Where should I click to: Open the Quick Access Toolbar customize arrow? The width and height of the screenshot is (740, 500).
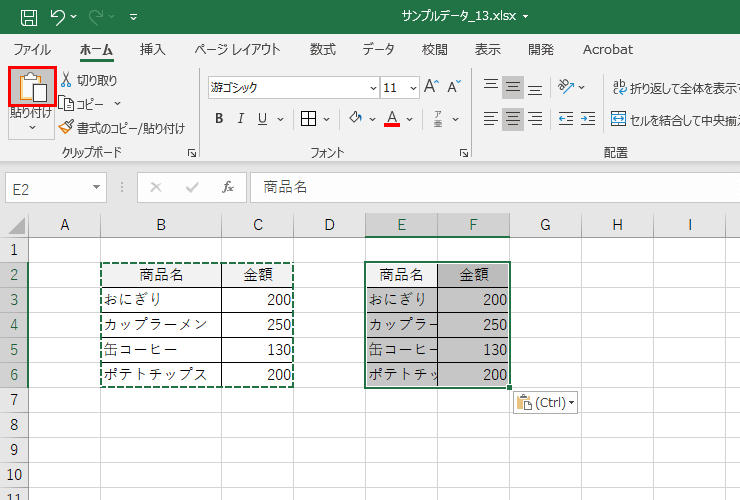click(134, 17)
